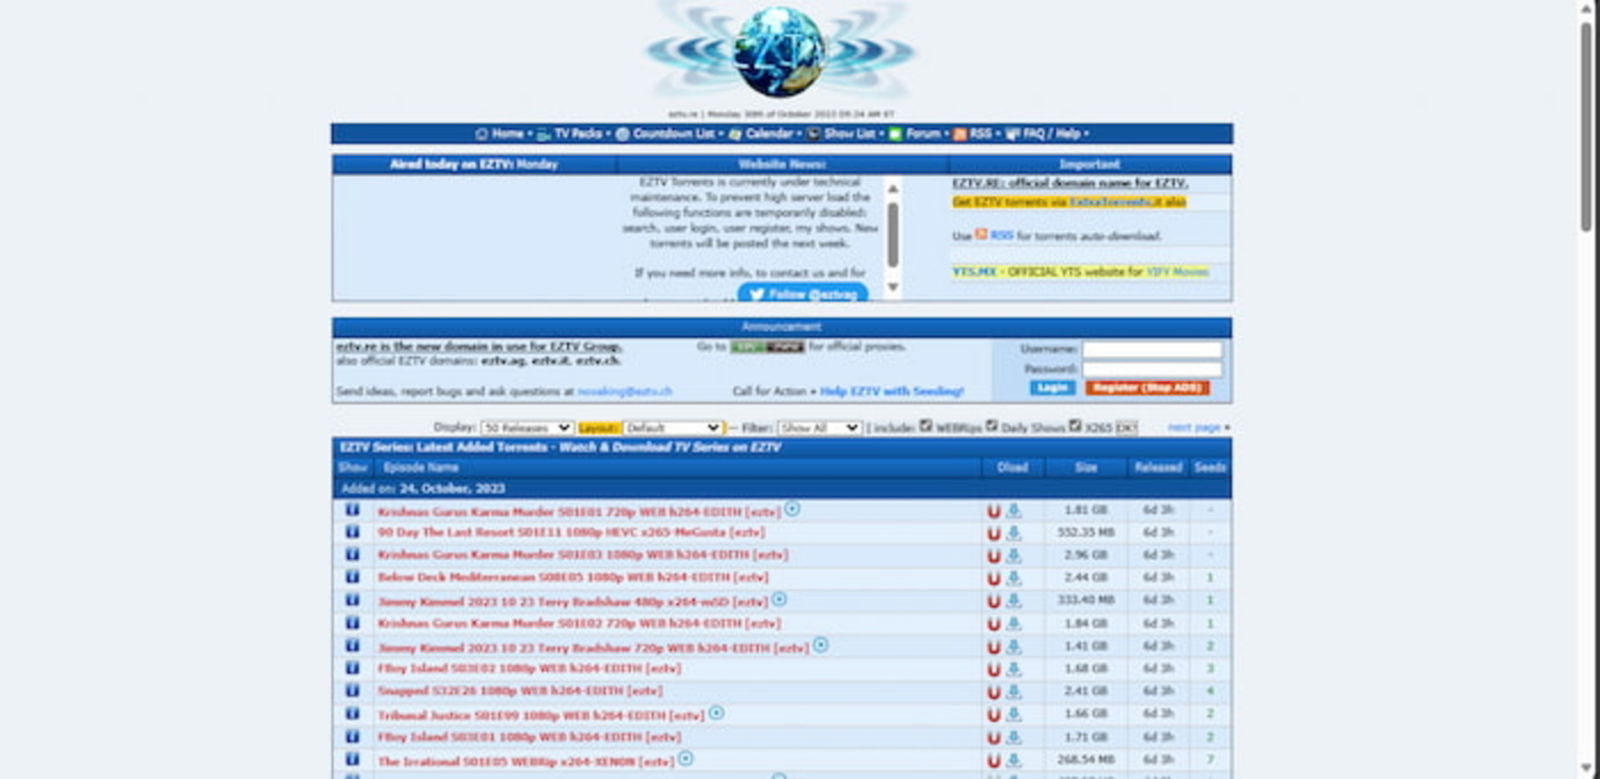
Task: Click the EZTV globe logo
Action: click(780, 51)
